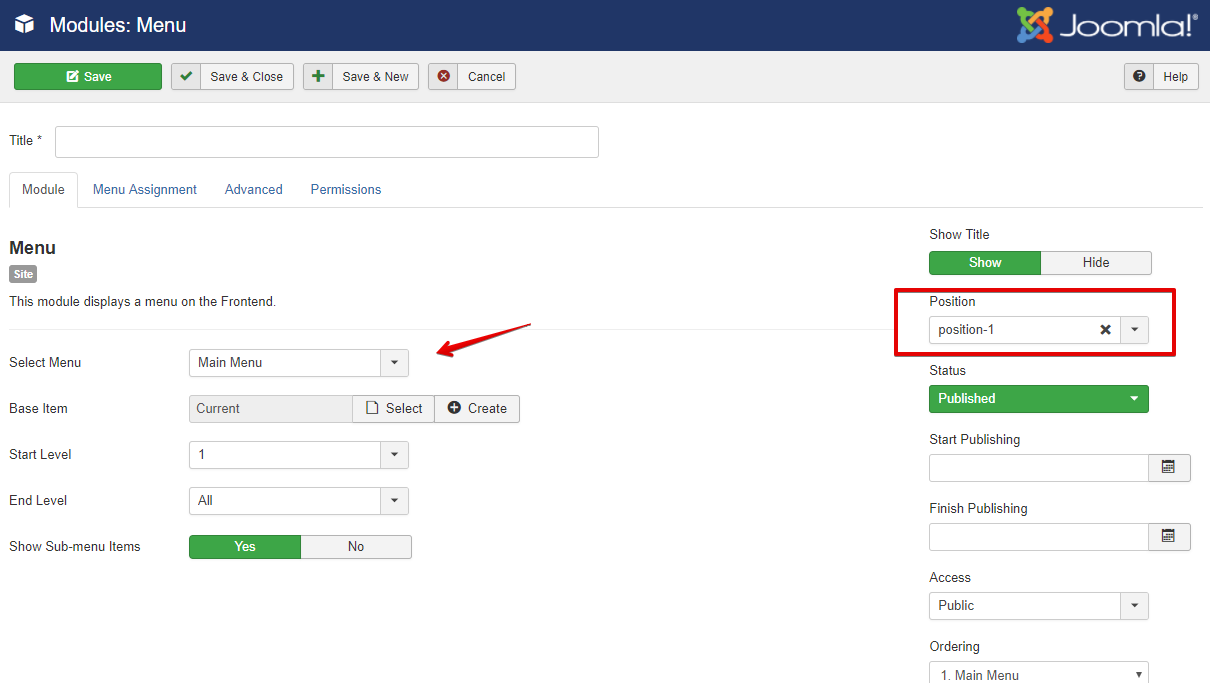Open Finish Publishing calendar icon

1169,537
